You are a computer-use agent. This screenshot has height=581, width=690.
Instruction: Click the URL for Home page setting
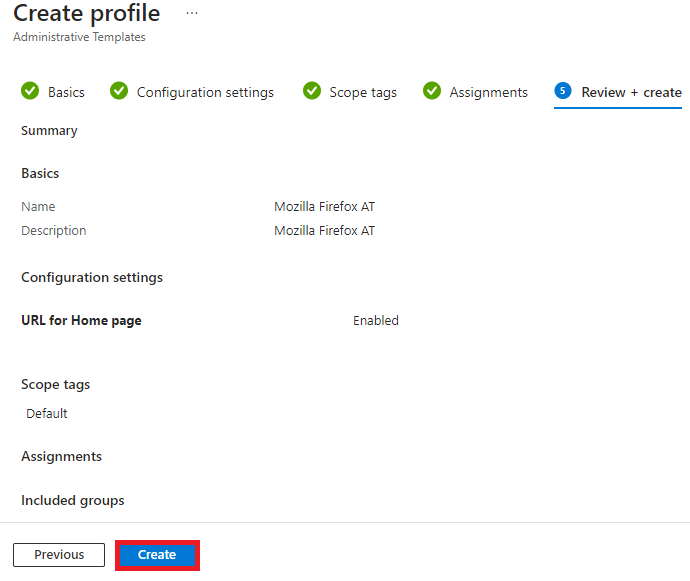[81, 320]
